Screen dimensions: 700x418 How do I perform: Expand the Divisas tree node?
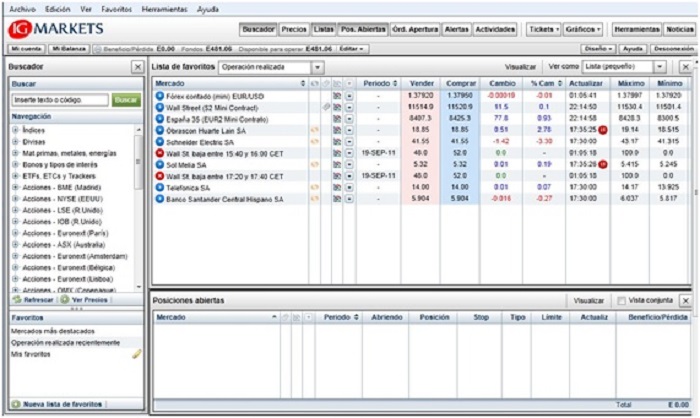click(16, 142)
